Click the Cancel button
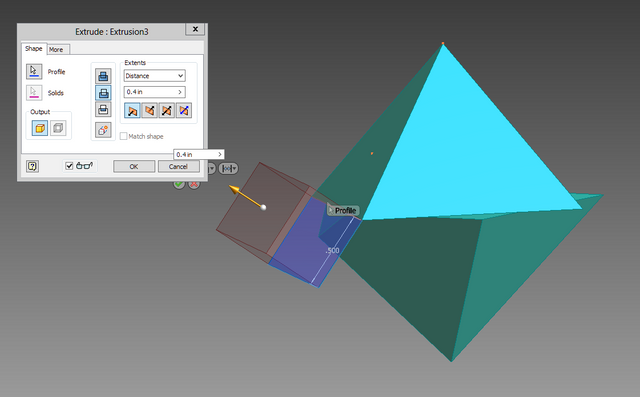Viewport: 640px width, 397px height. point(178,166)
